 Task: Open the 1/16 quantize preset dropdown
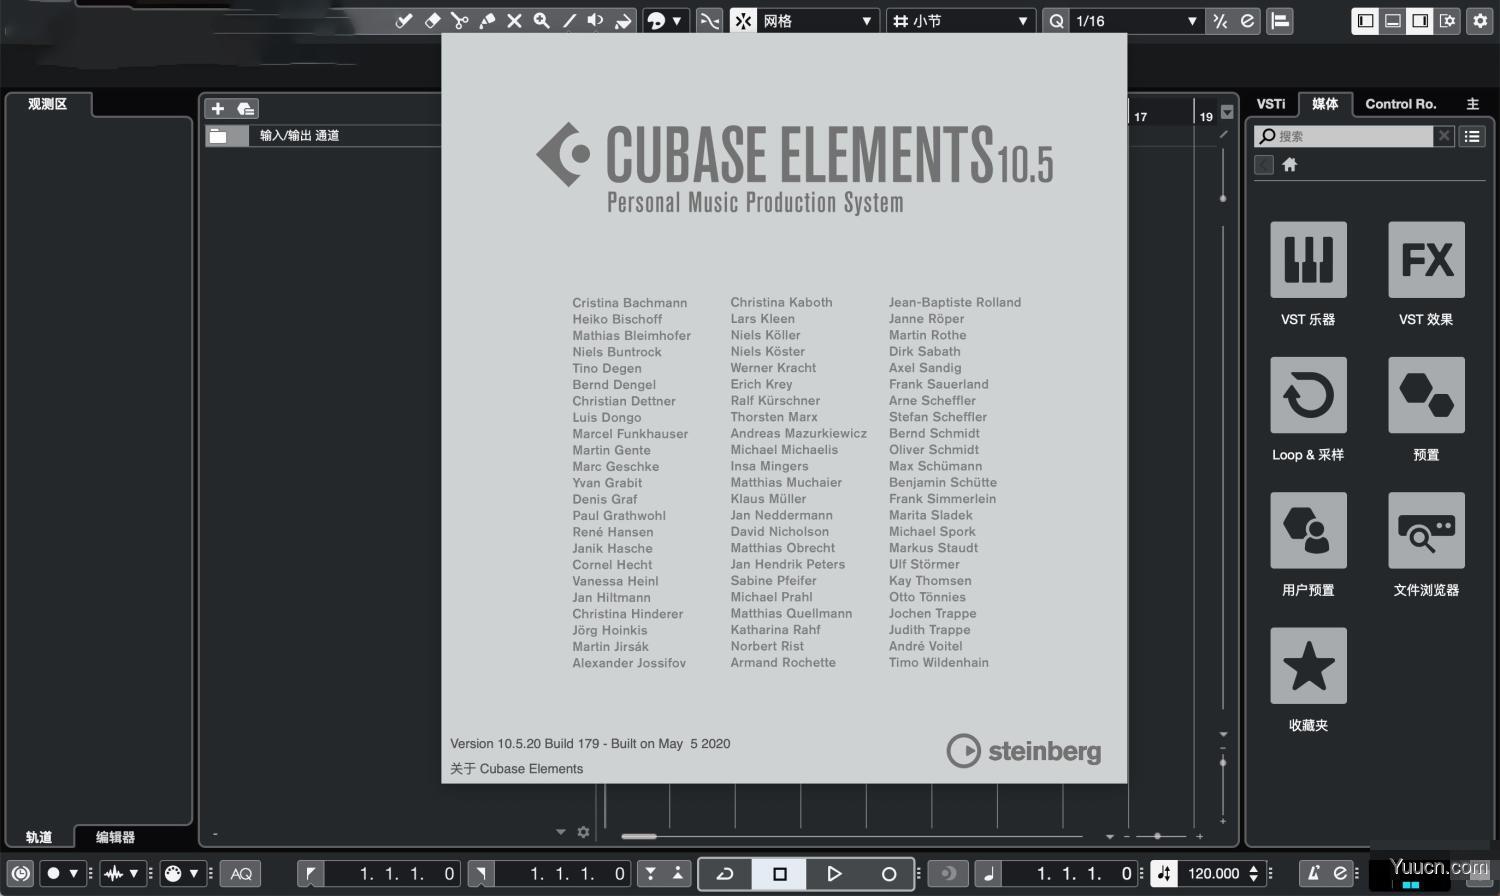pos(1137,21)
